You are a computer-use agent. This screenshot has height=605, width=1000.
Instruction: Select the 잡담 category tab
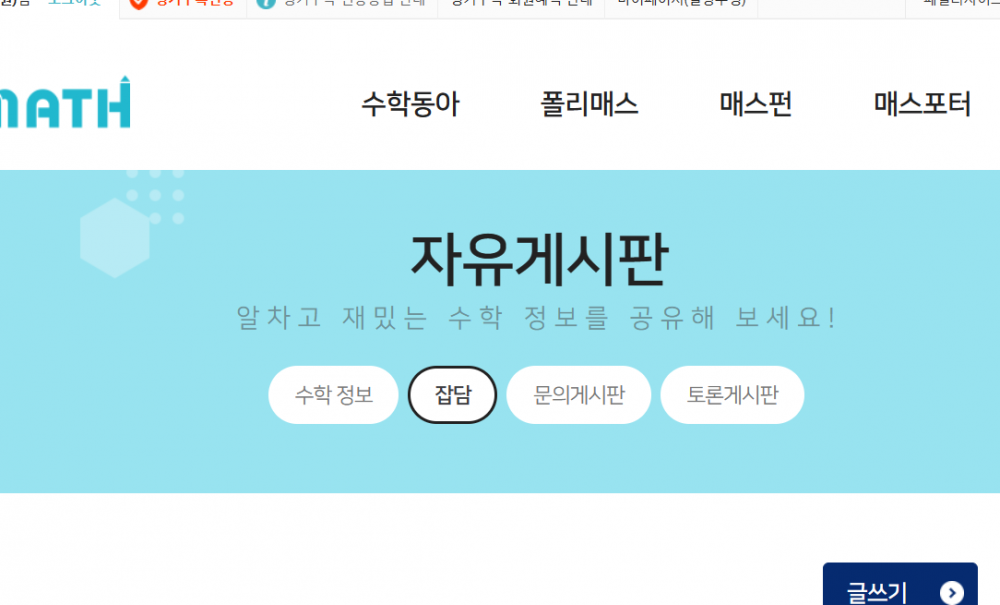click(x=453, y=395)
